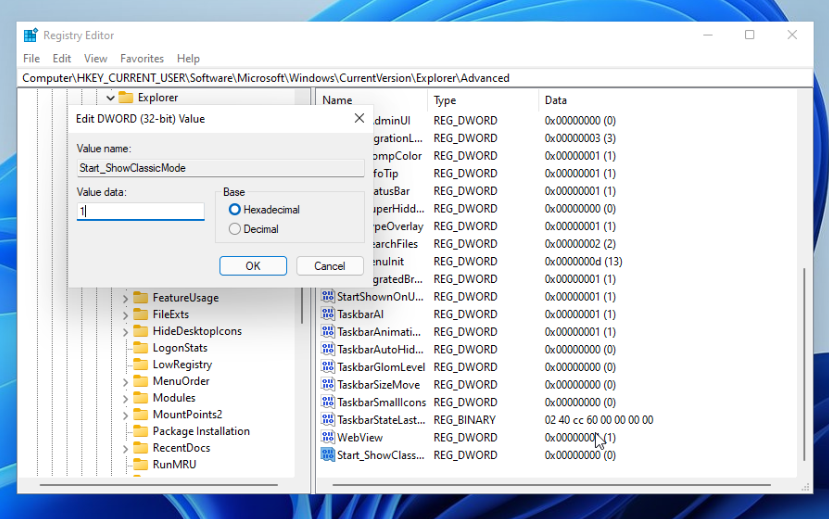Close the Edit DWORD dialog with X
This screenshot has height=519, width=829.
click(359, 118)
